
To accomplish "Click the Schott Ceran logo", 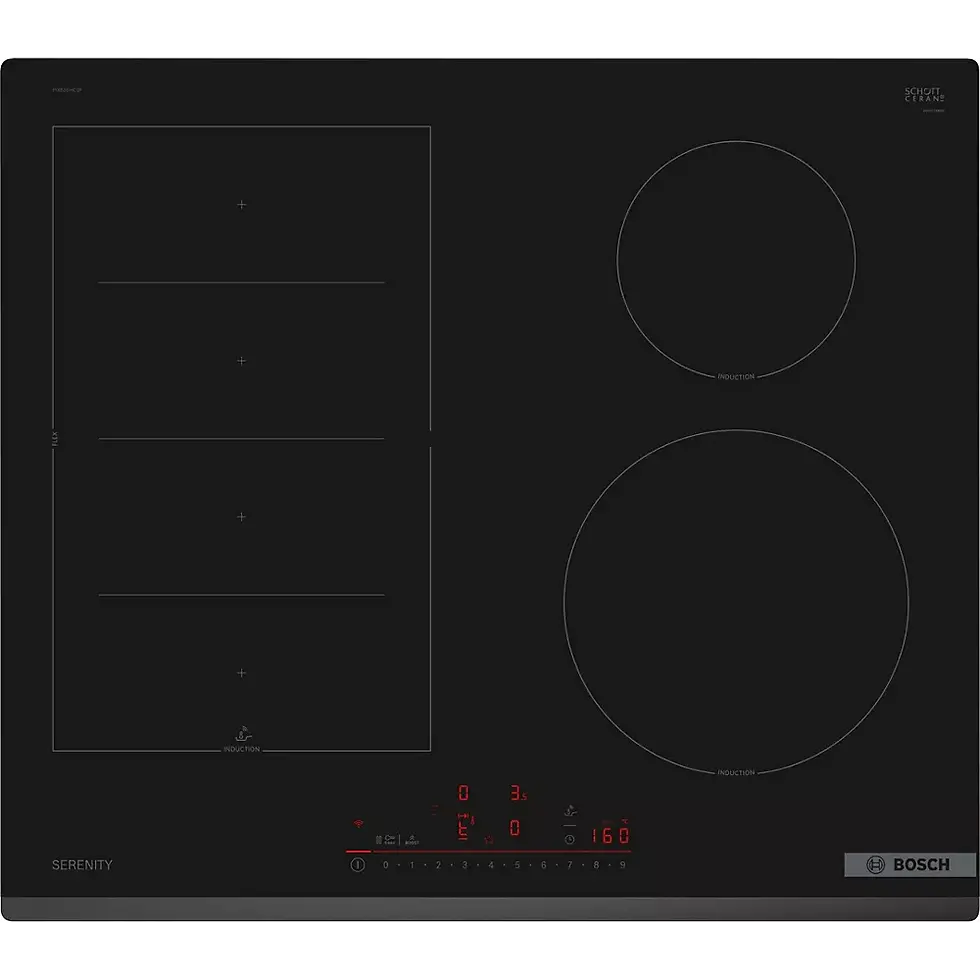I will pyautogui.click(x=924, y=95).
